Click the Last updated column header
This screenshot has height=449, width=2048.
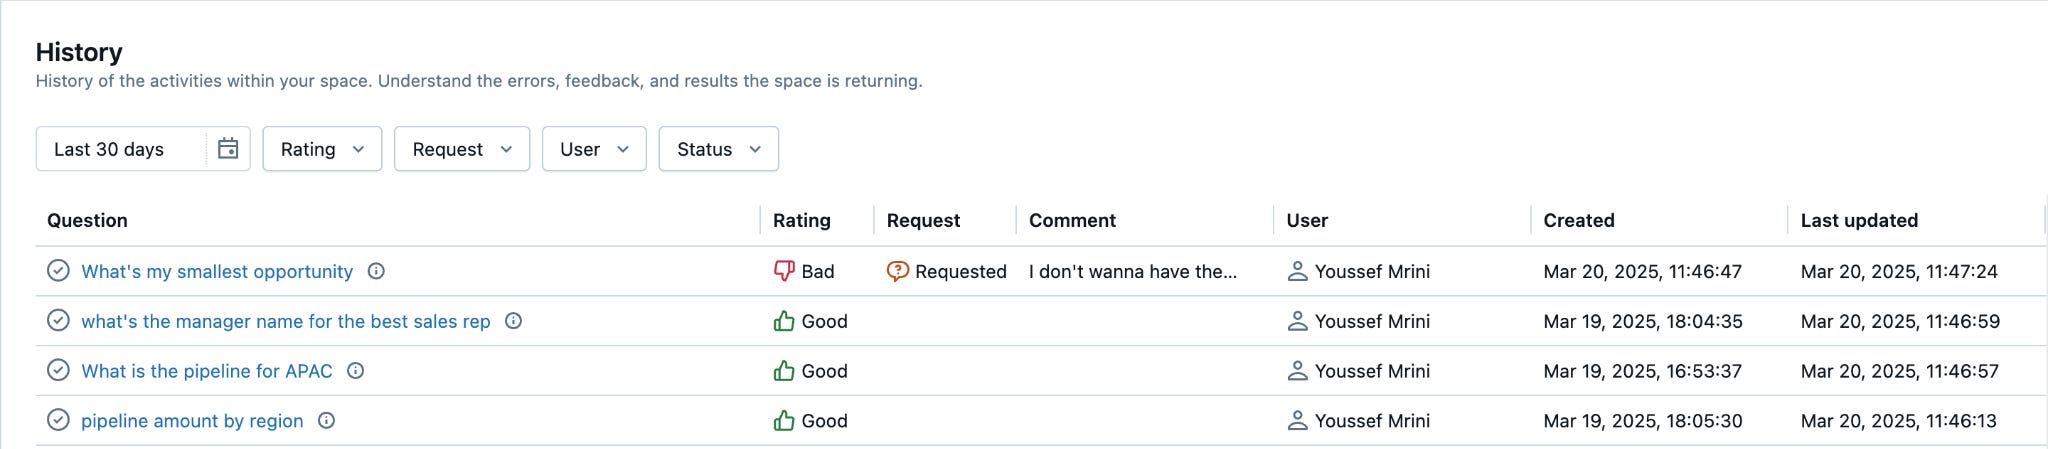point(1858,220)
